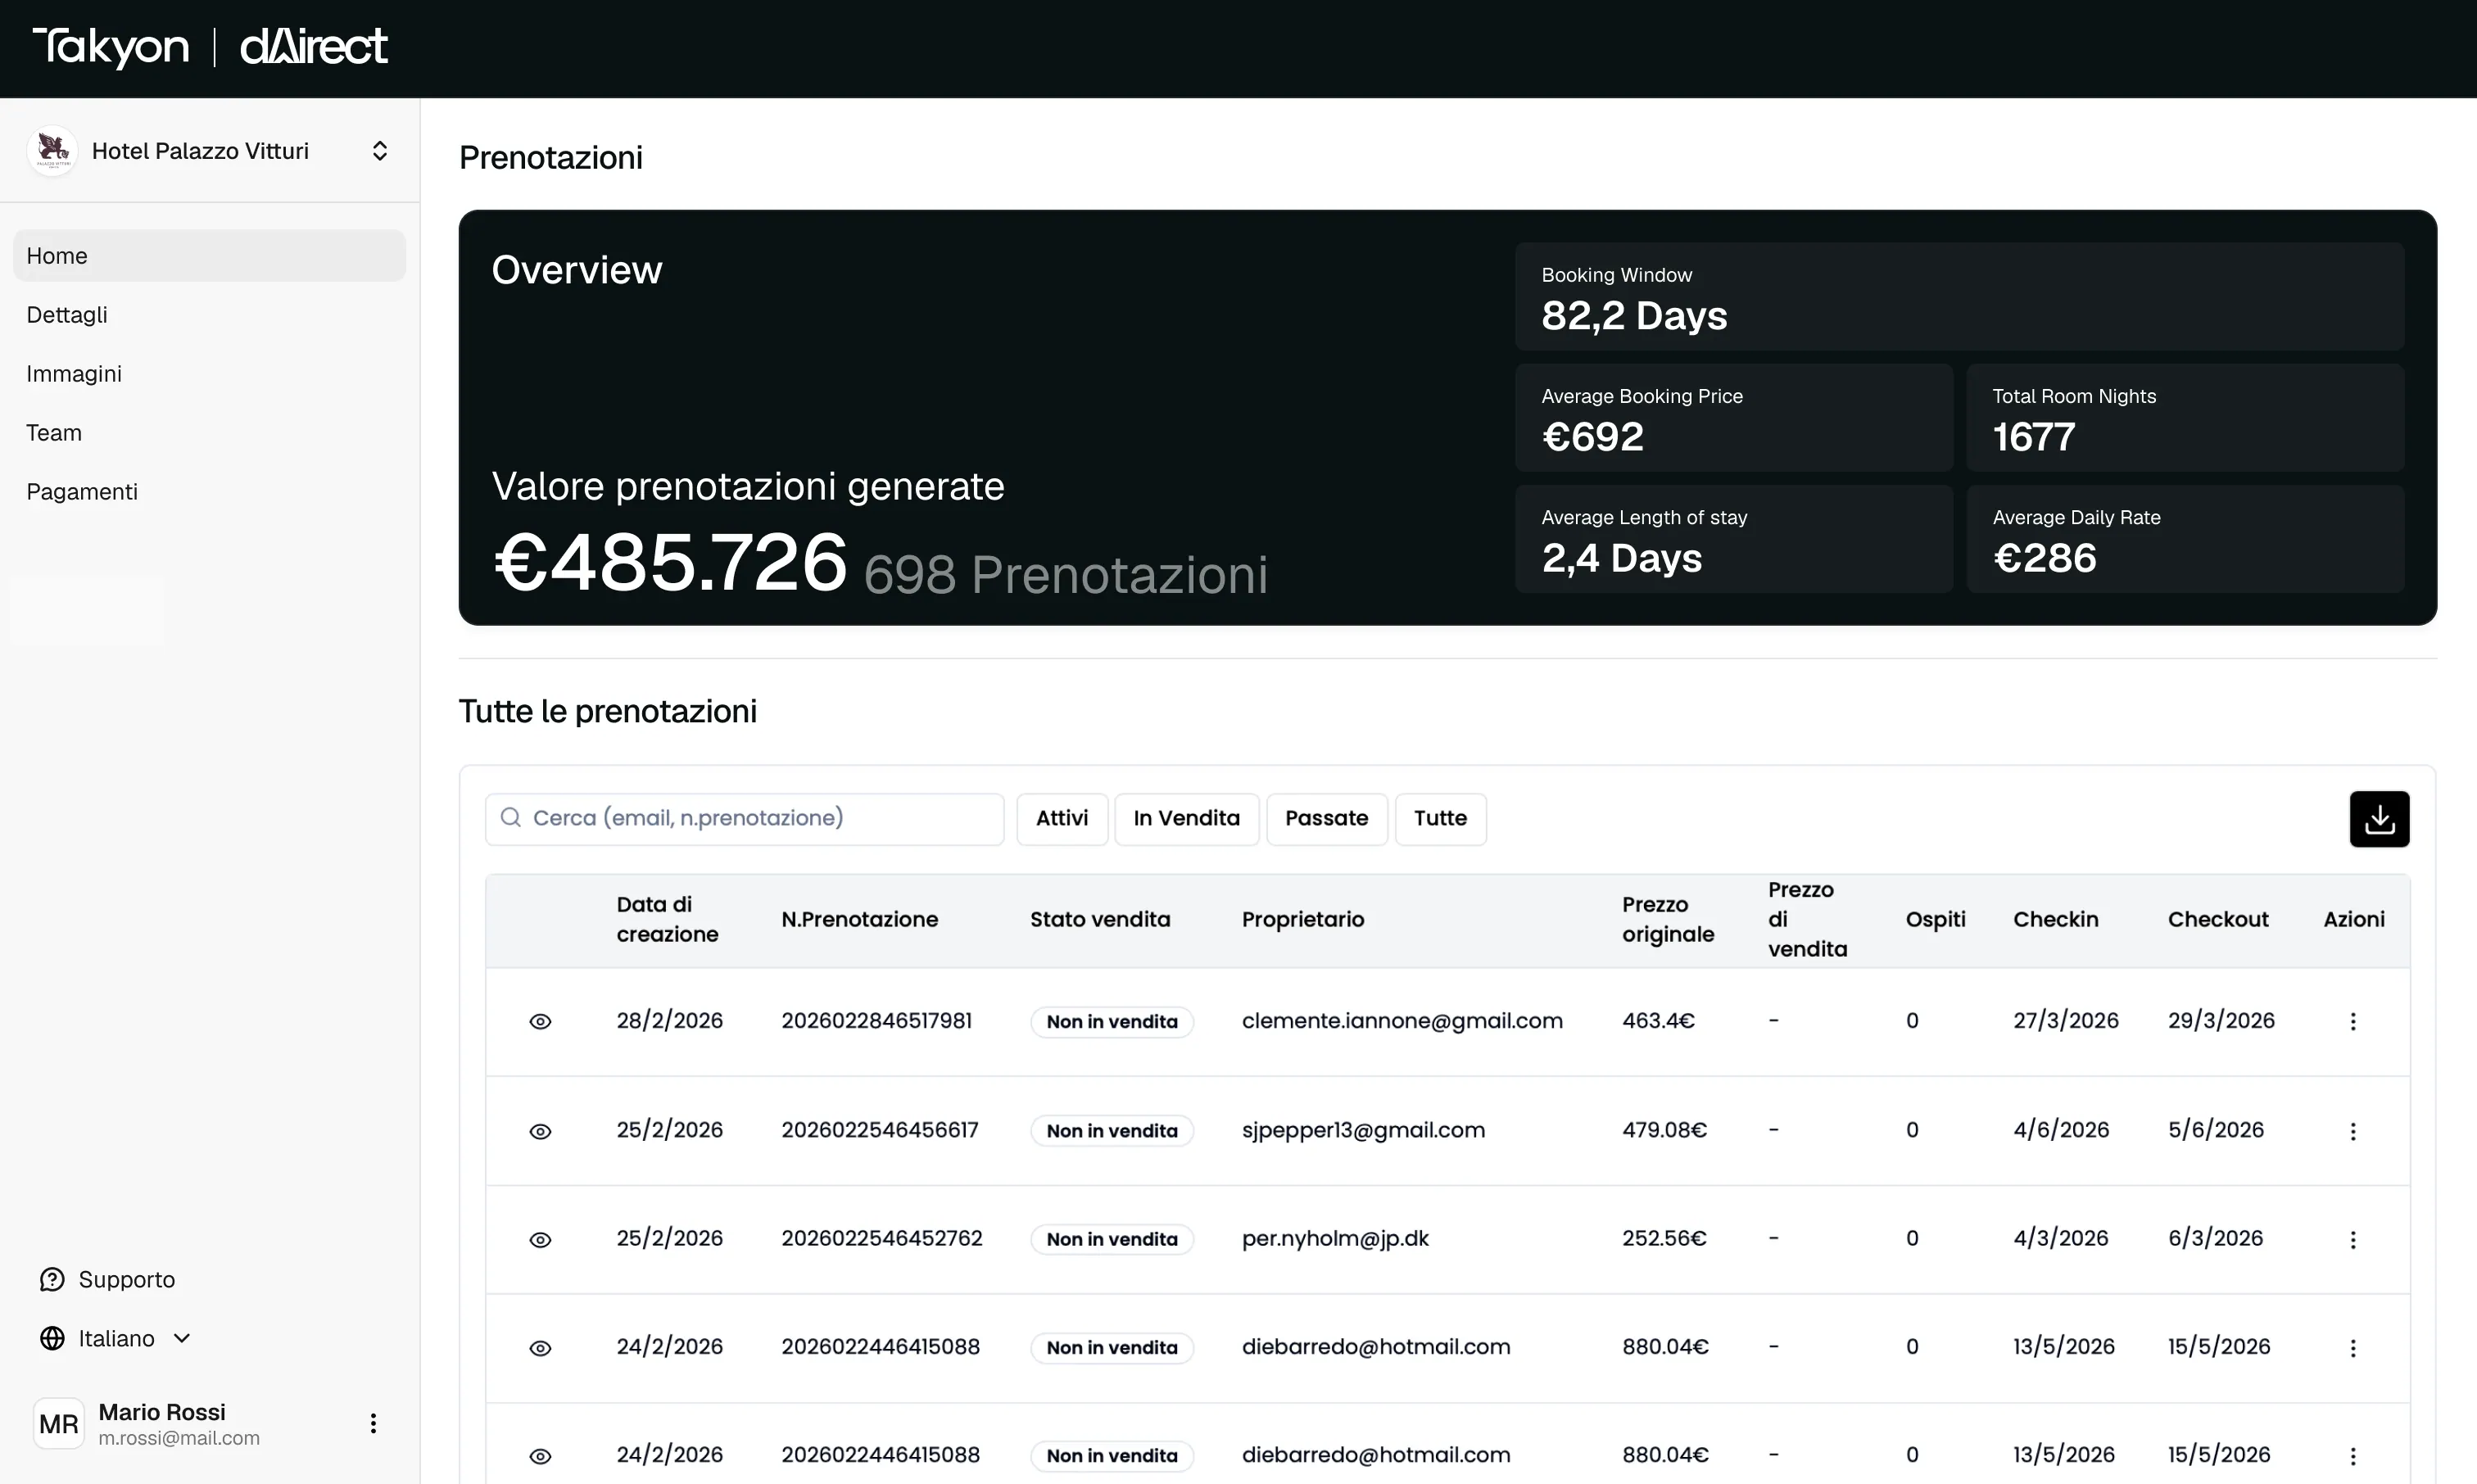
Task: Click the globe language icon
Action: (52, 1338)
